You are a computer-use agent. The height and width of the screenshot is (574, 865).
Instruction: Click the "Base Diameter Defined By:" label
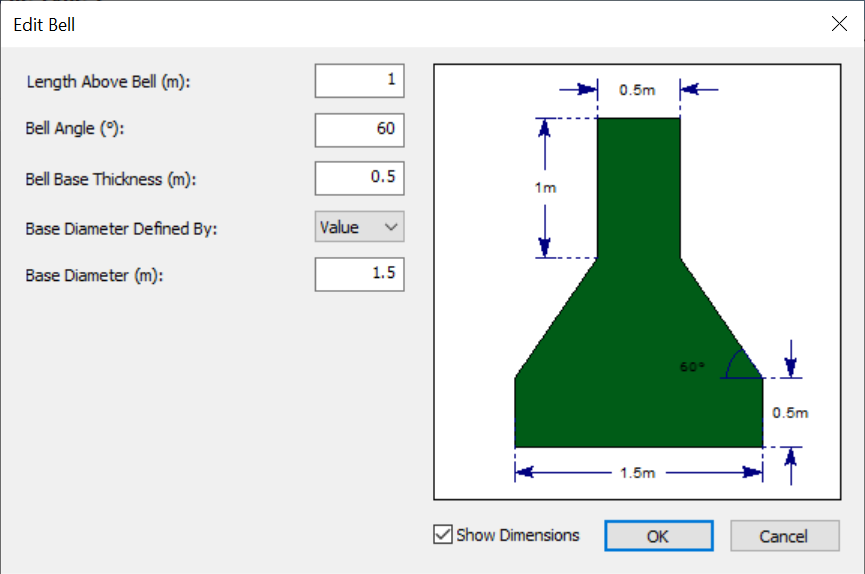tap(121, 228)
